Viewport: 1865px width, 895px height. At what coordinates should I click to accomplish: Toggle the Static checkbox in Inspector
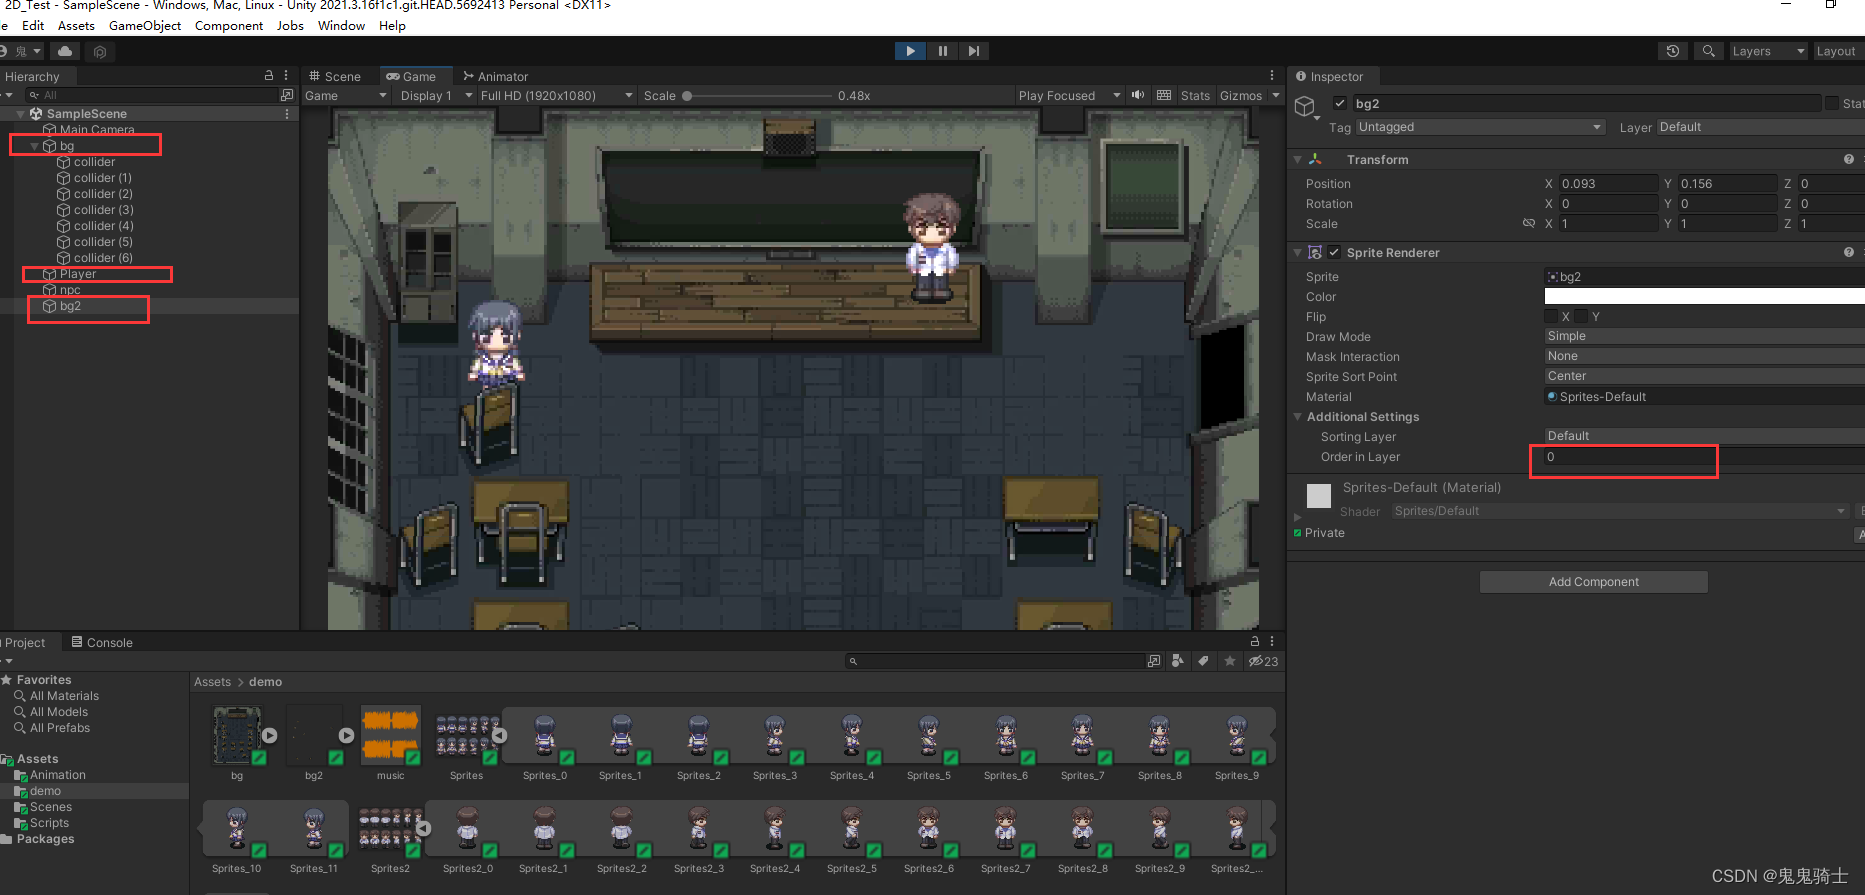pos(1832,103)
